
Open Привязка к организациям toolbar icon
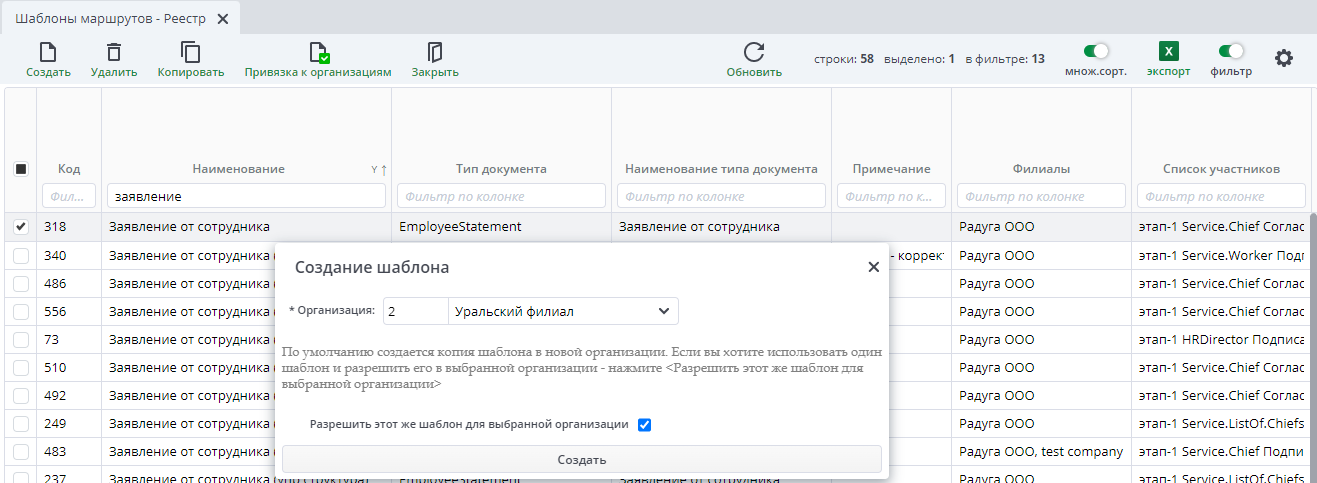(318, 53)
